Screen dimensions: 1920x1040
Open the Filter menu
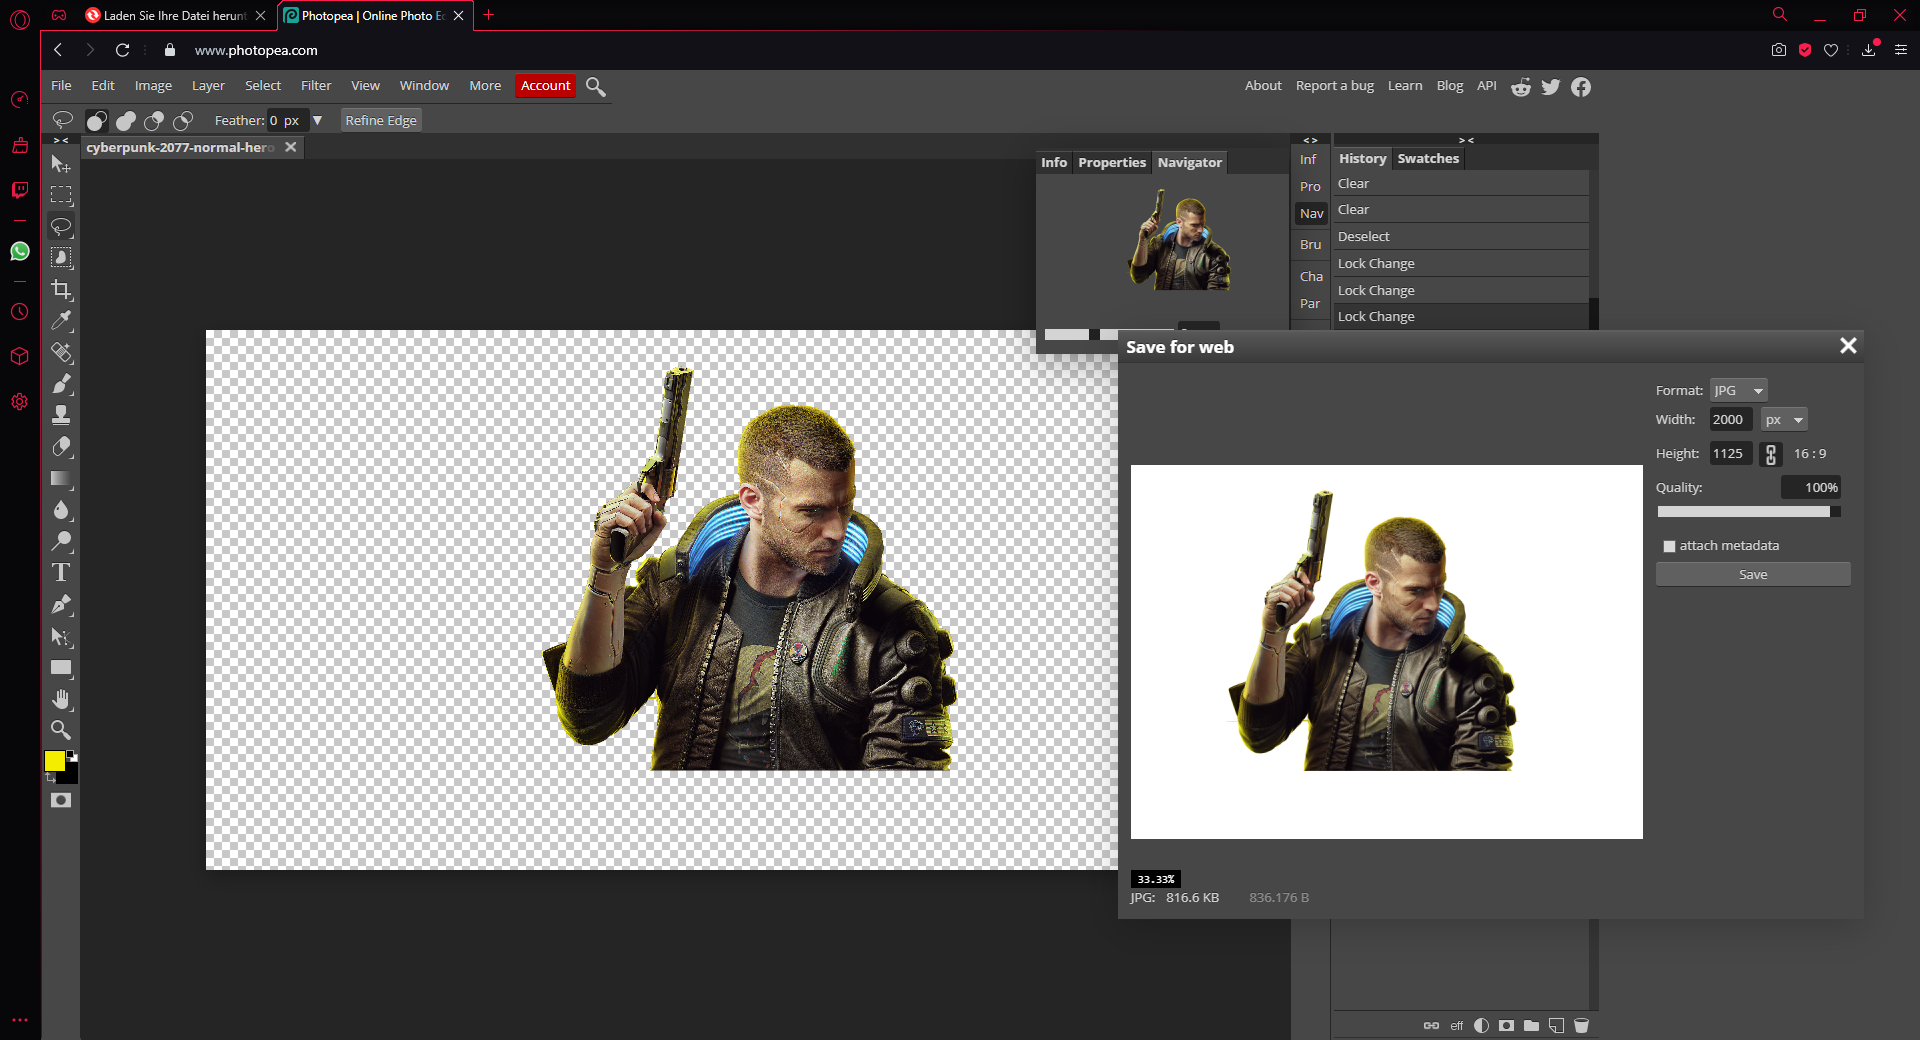[x=315, y=86]
